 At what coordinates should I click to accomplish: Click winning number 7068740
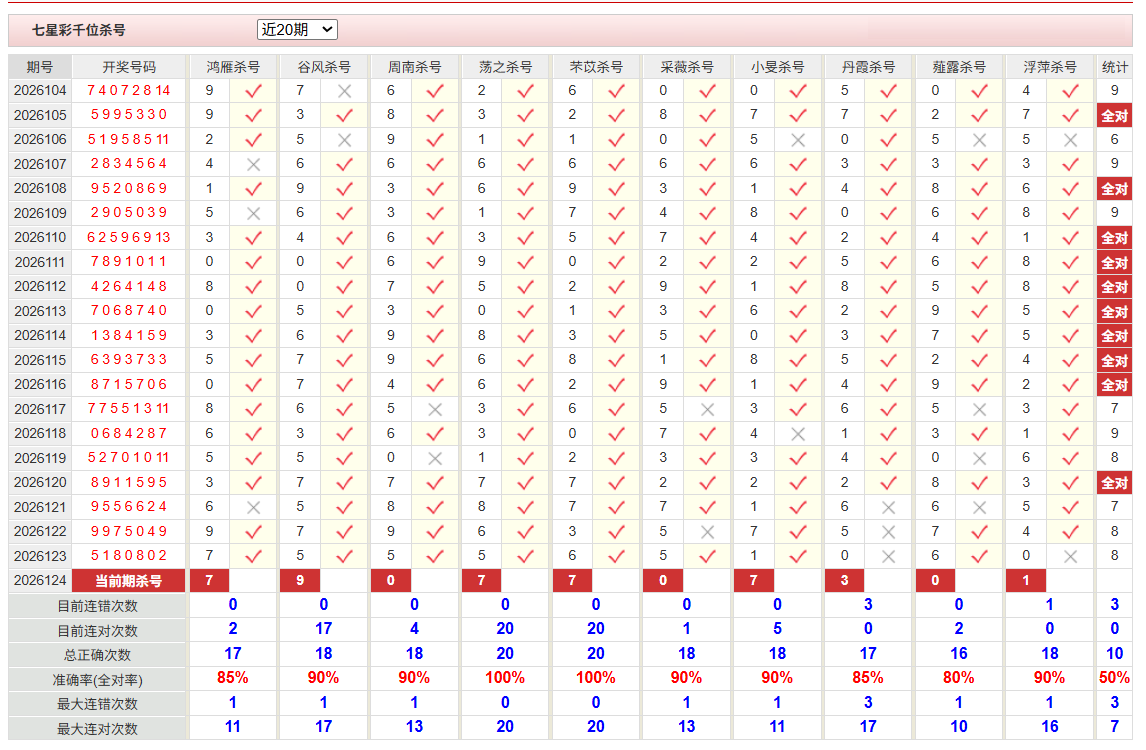tap(129, 311)
